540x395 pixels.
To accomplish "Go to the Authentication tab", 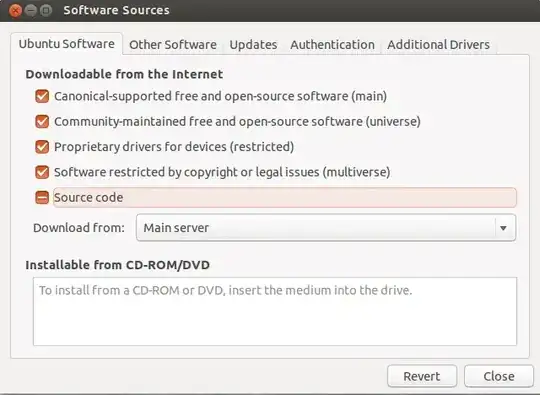I will coord(332,45).
